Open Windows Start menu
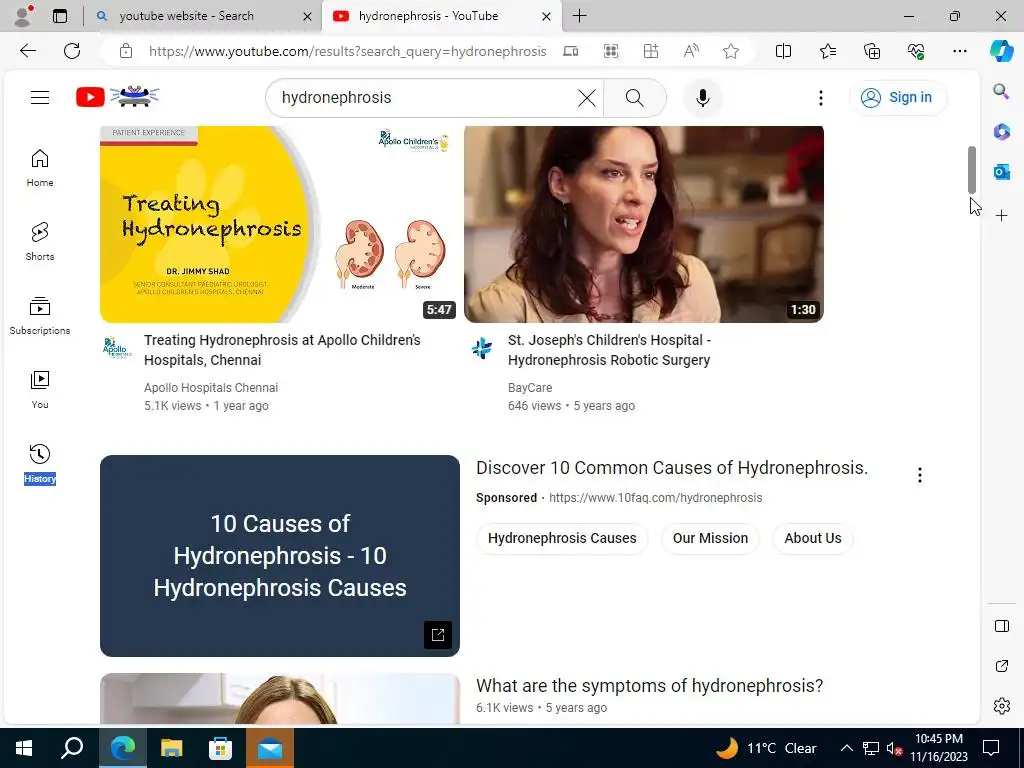The height and width of the screenshot is (768, 1024). (24, 748)
